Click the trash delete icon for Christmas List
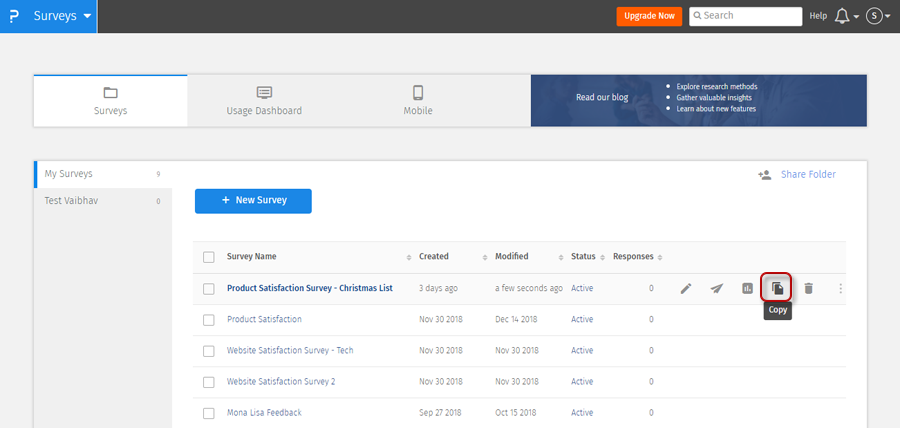This screenshot has width=900, height=428. pyautogui.click(x=808, y=289)
